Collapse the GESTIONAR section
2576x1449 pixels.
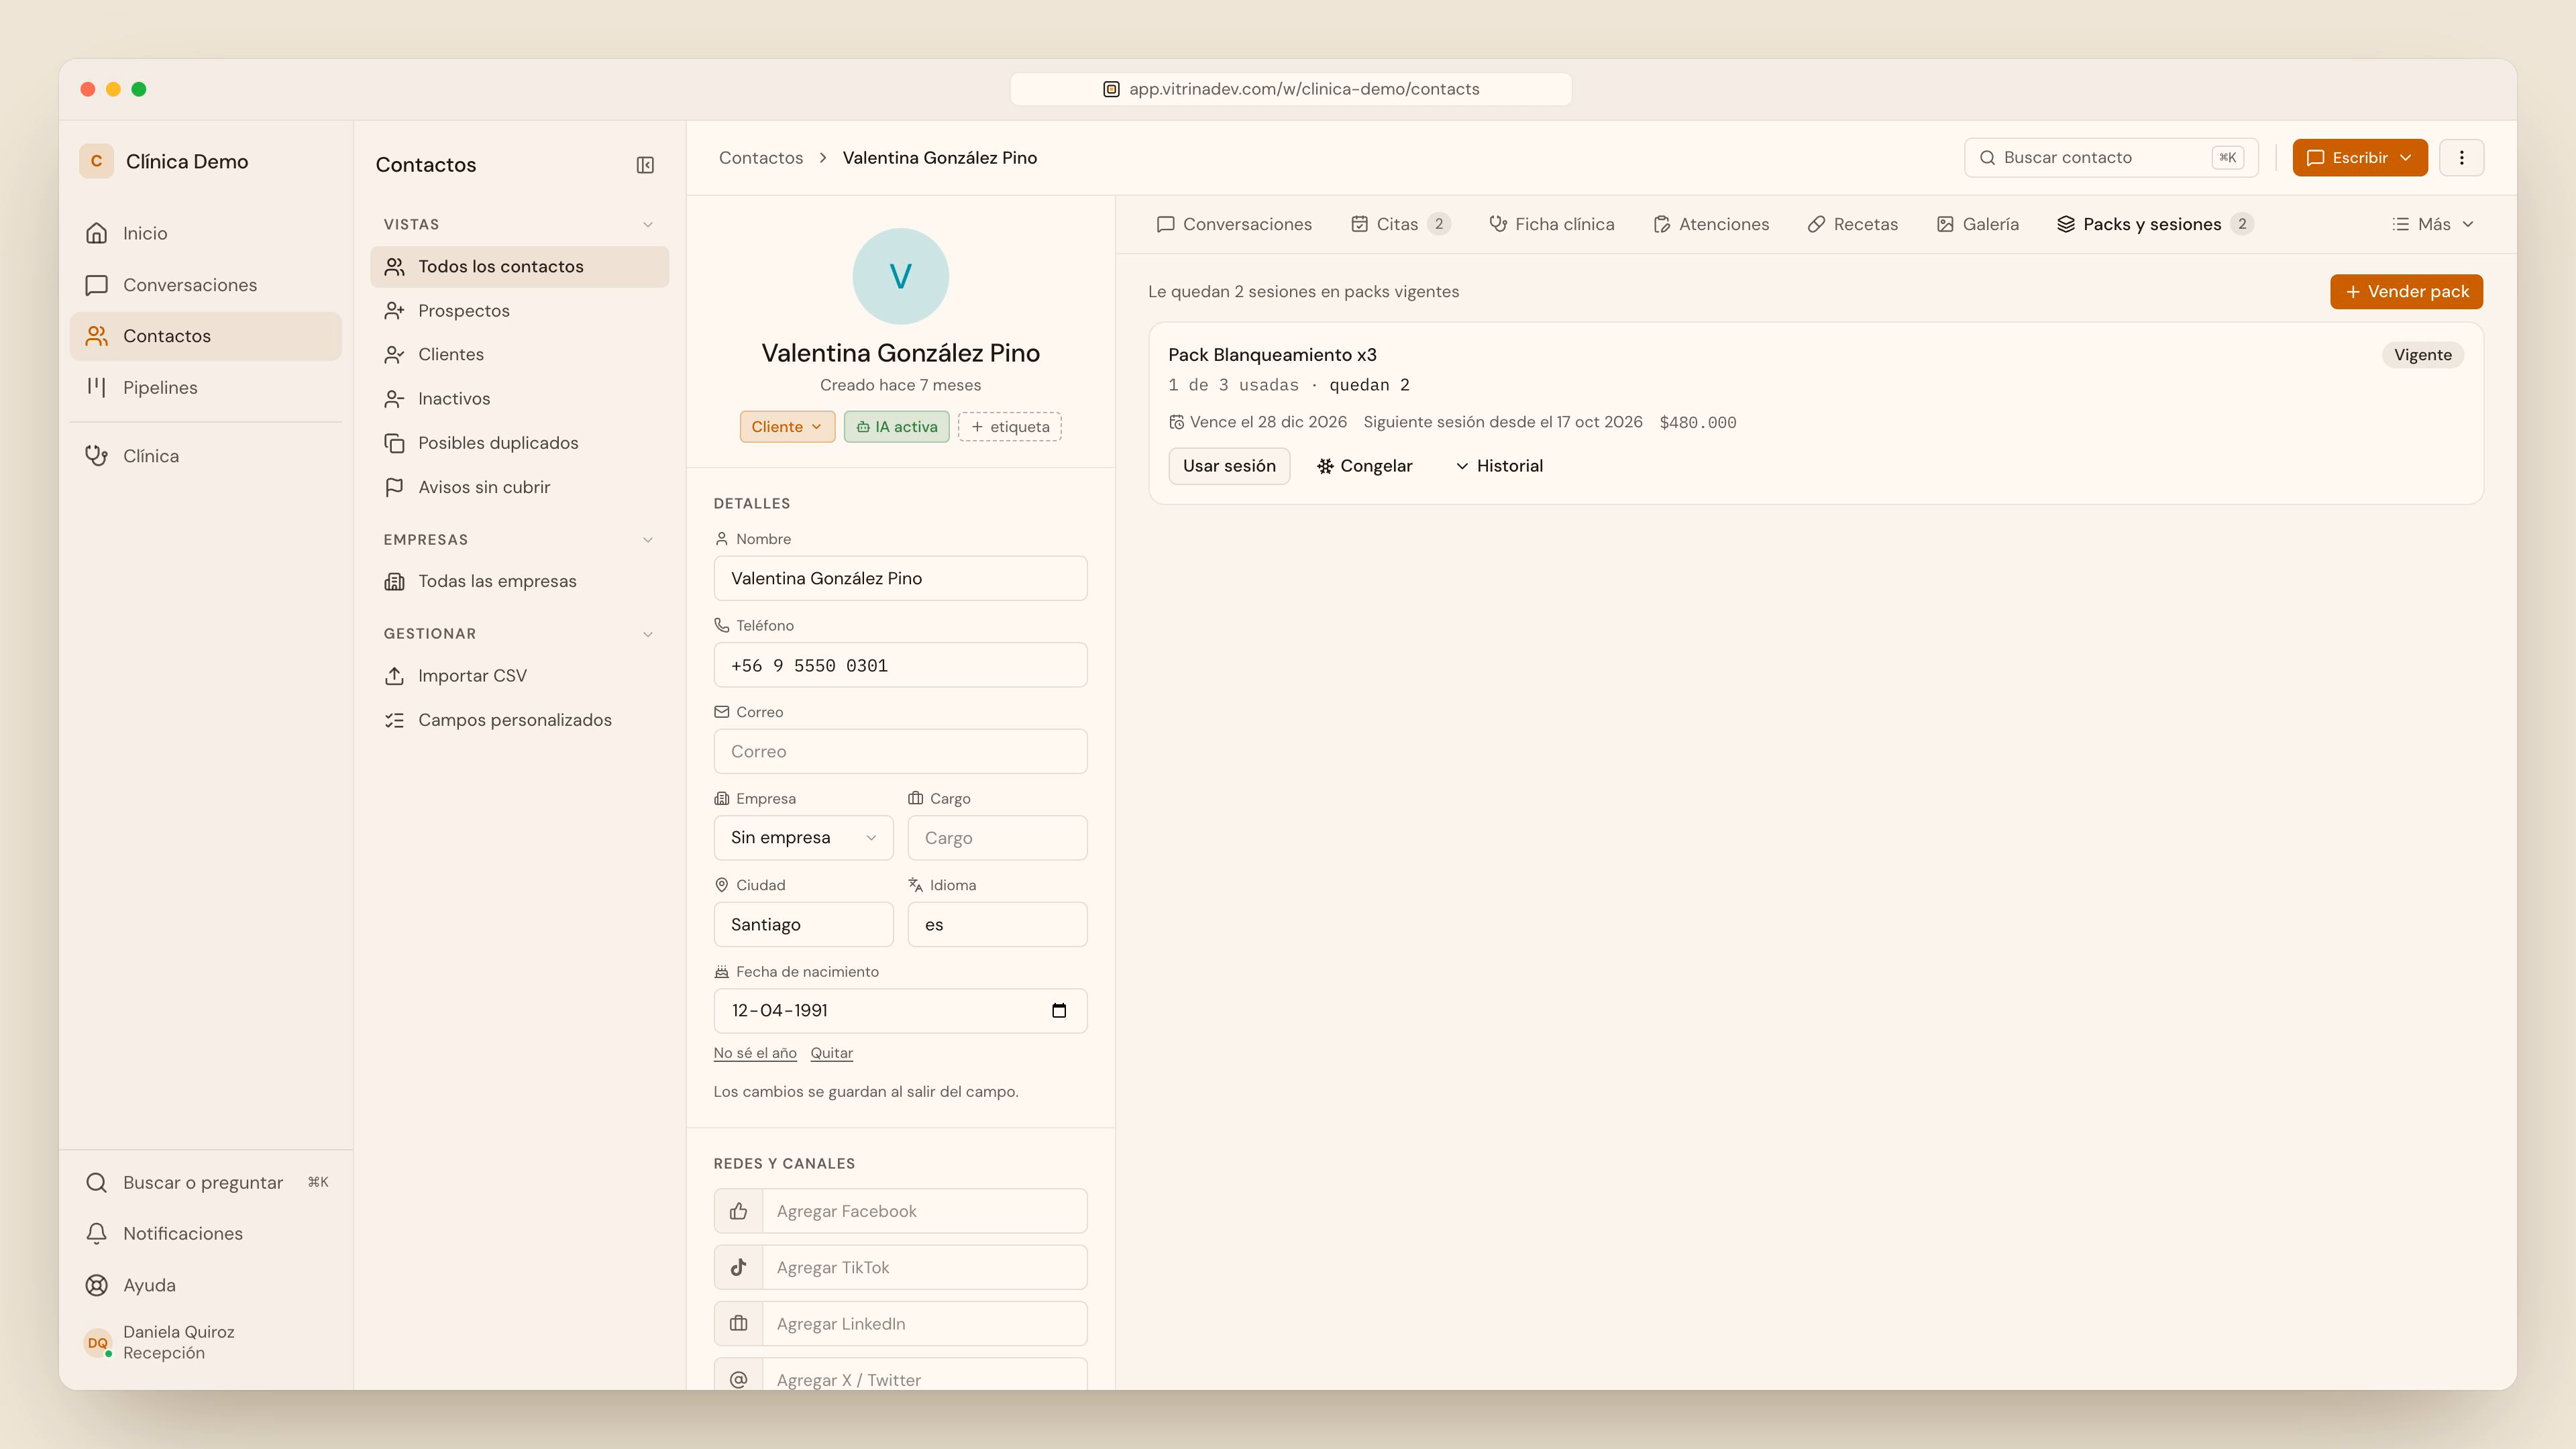click(x=648, y=634)
